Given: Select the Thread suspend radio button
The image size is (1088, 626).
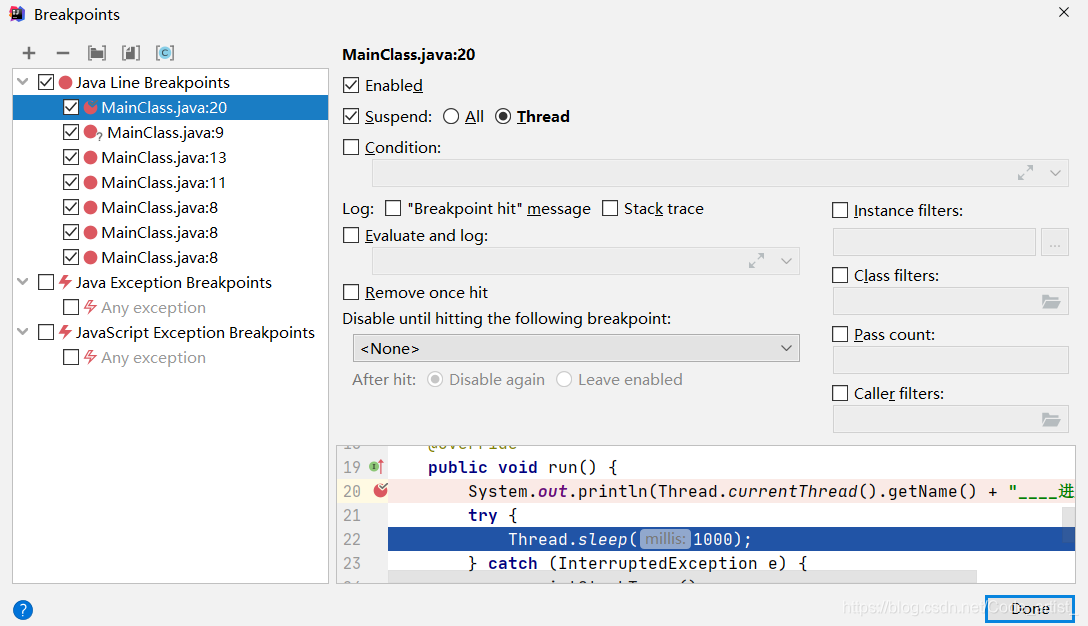Looking at the screenshot, I should click(503, 116).
